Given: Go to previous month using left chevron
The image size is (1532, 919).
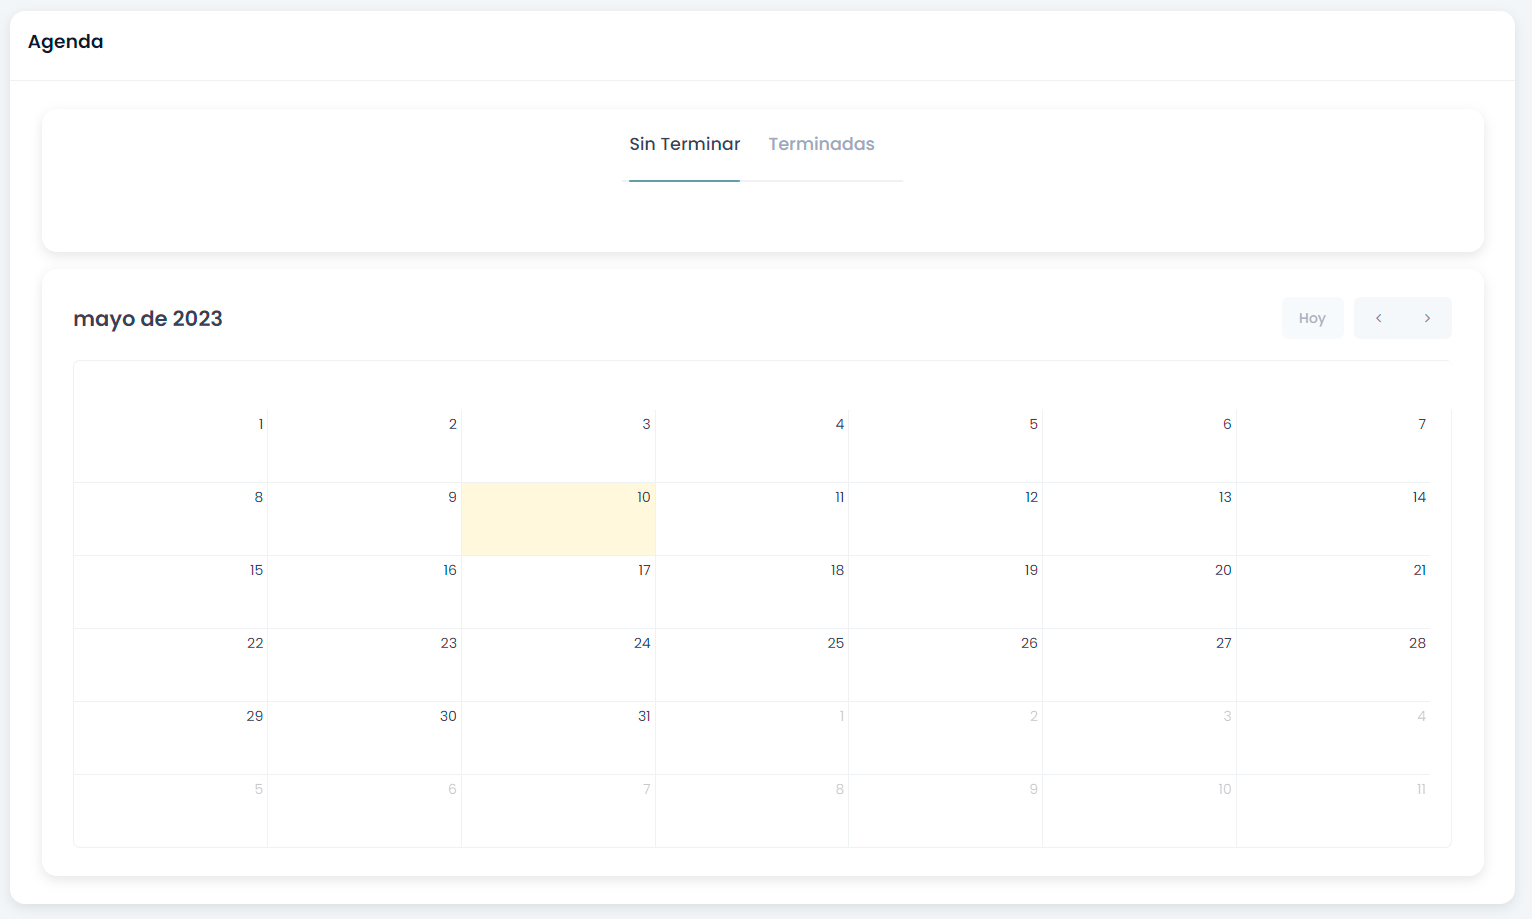Looking at the screenshot, I should [1378, 318].
